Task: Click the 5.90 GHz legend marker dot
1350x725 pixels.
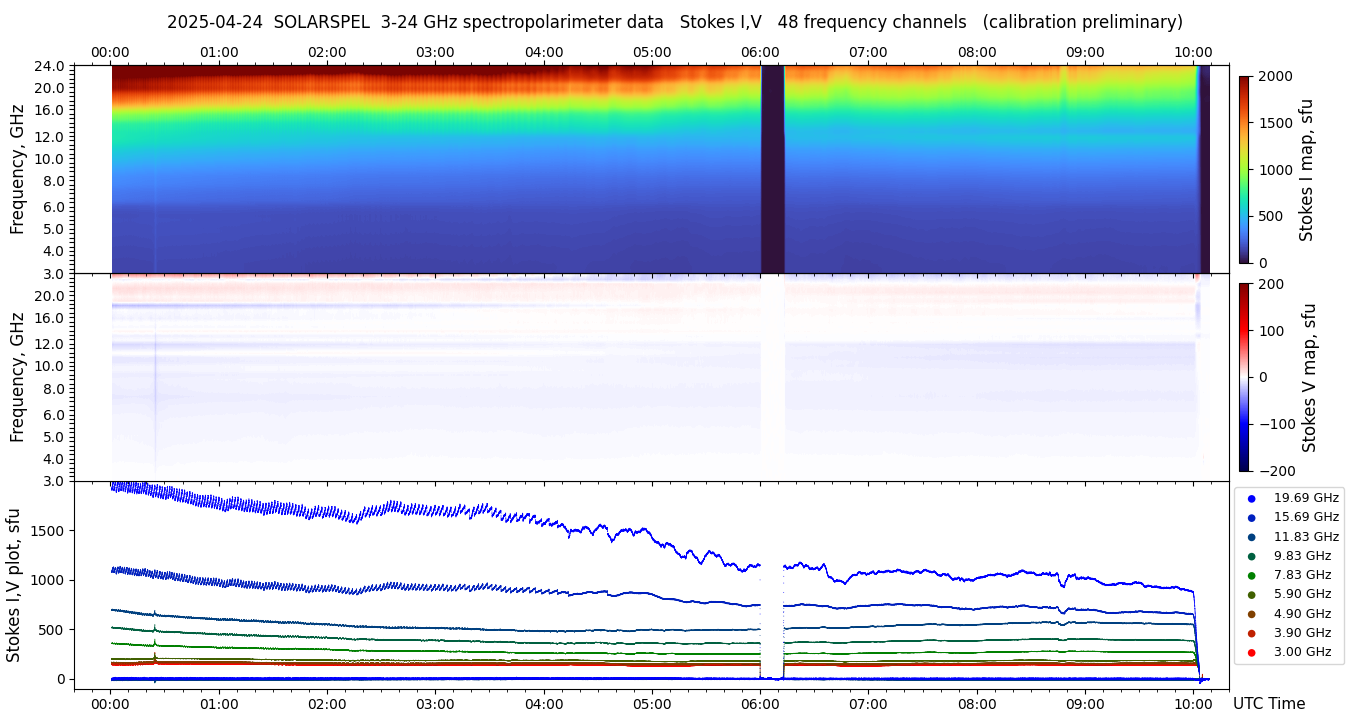Action: (x=1251, y=595)
